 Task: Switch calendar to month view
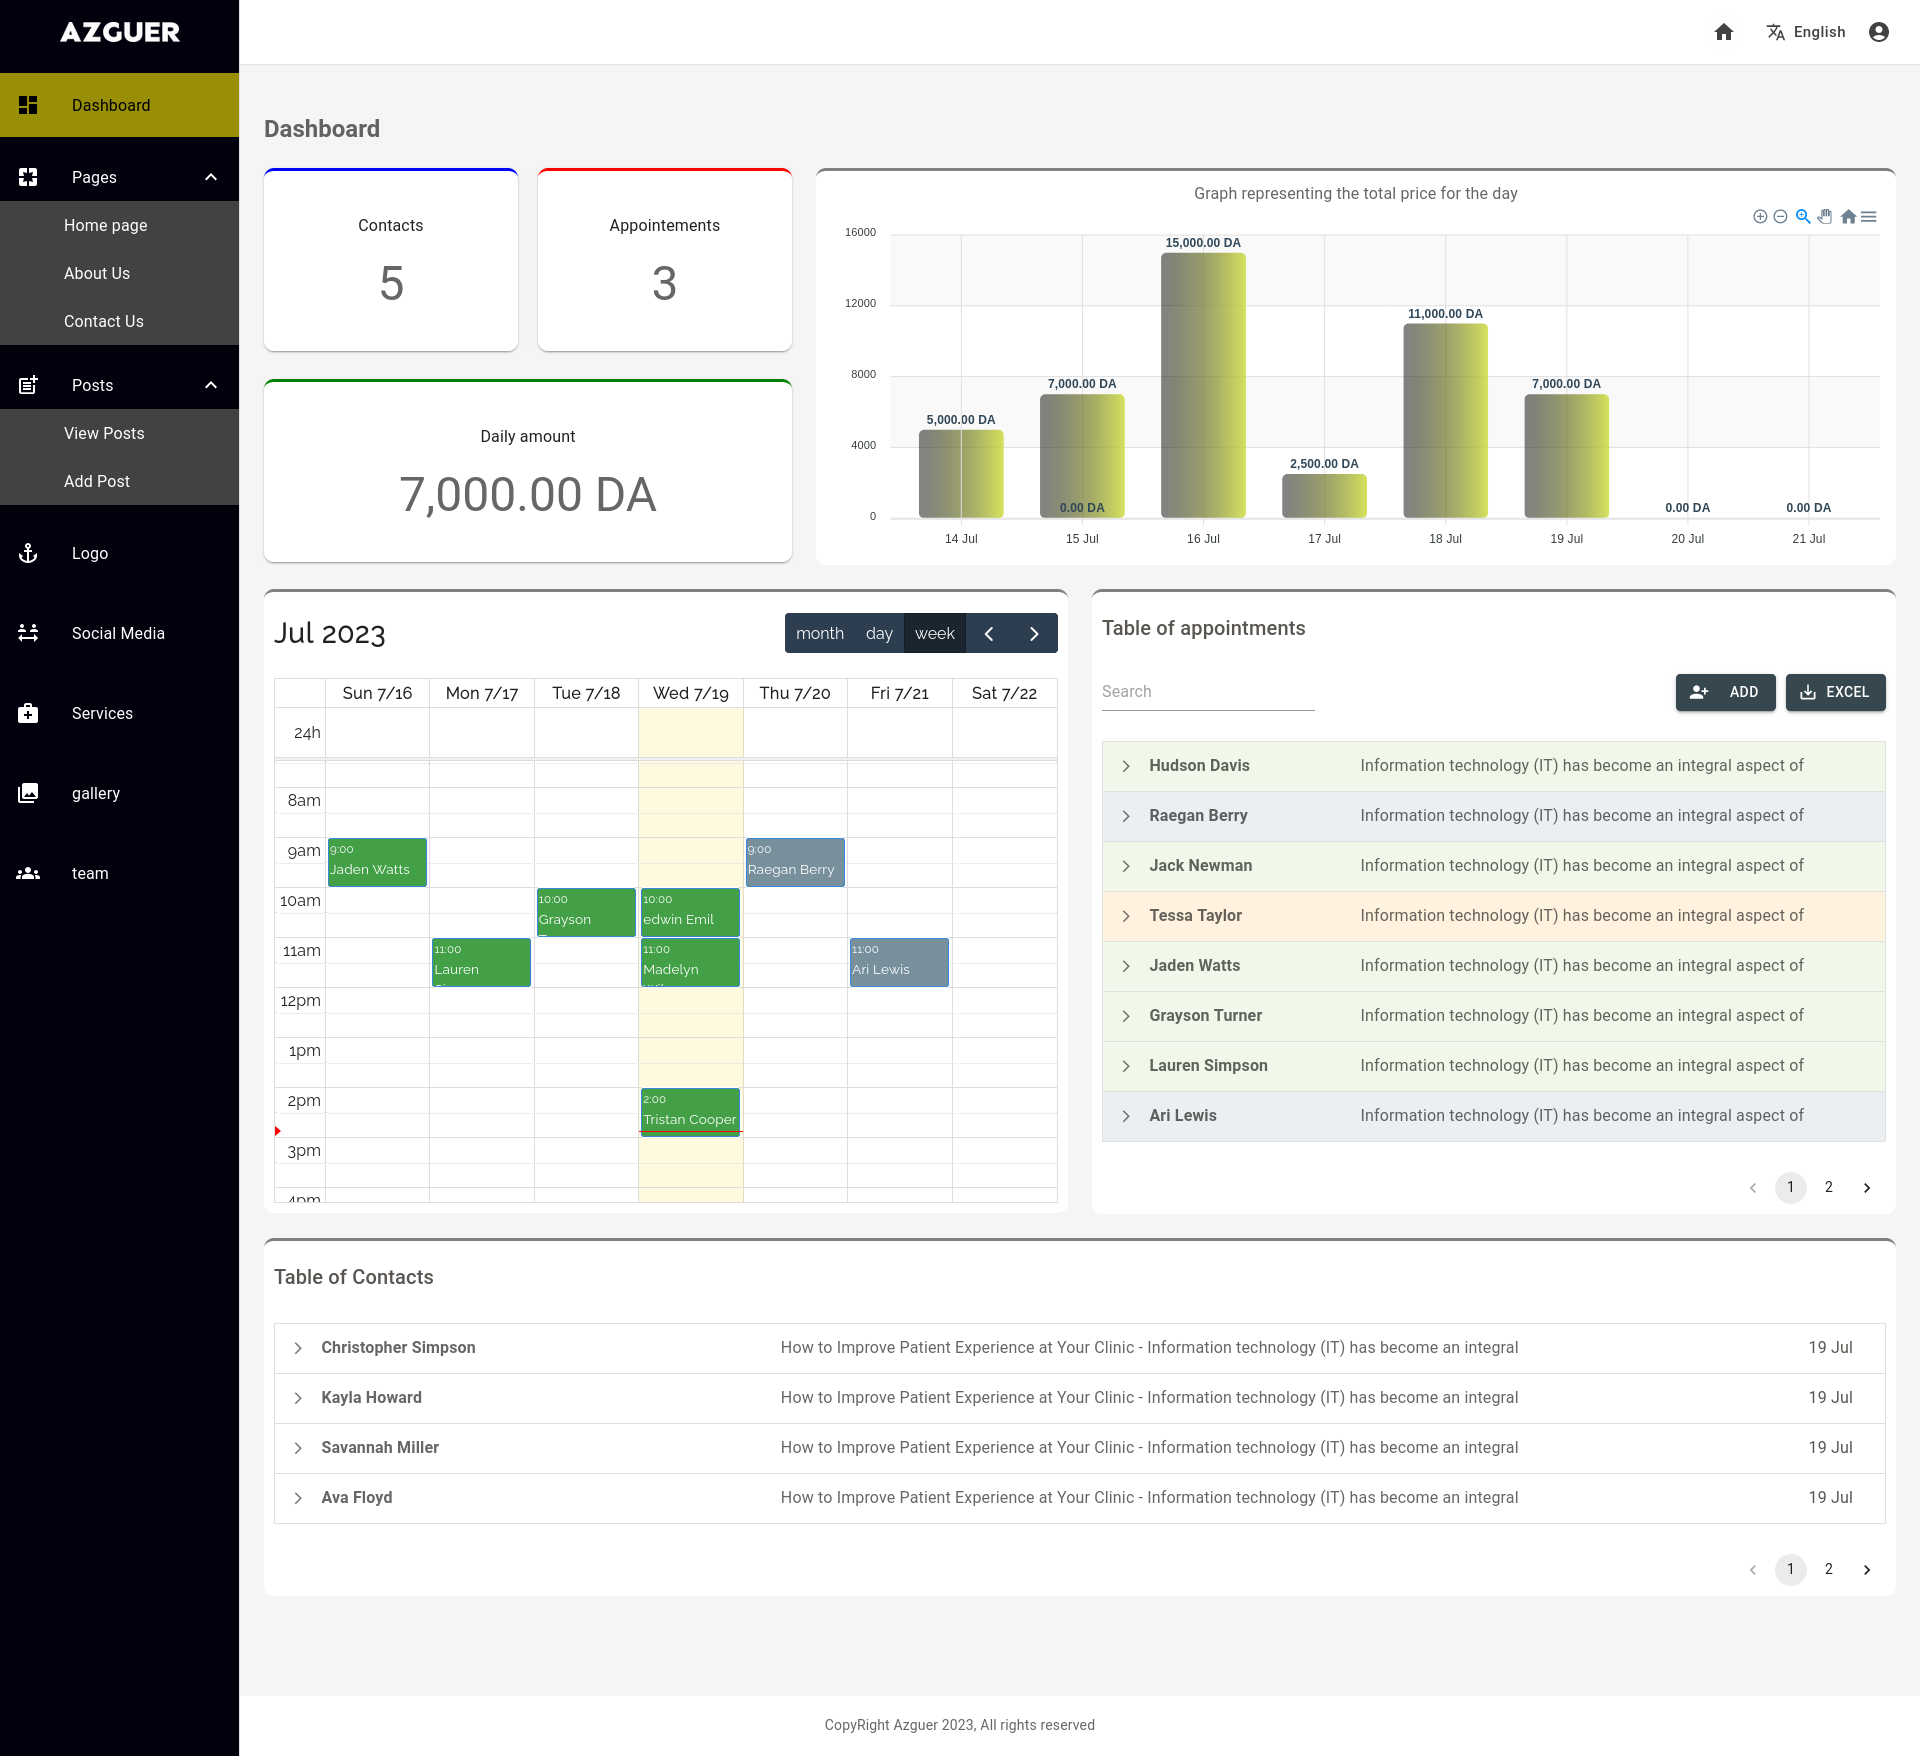coord(819,633)
